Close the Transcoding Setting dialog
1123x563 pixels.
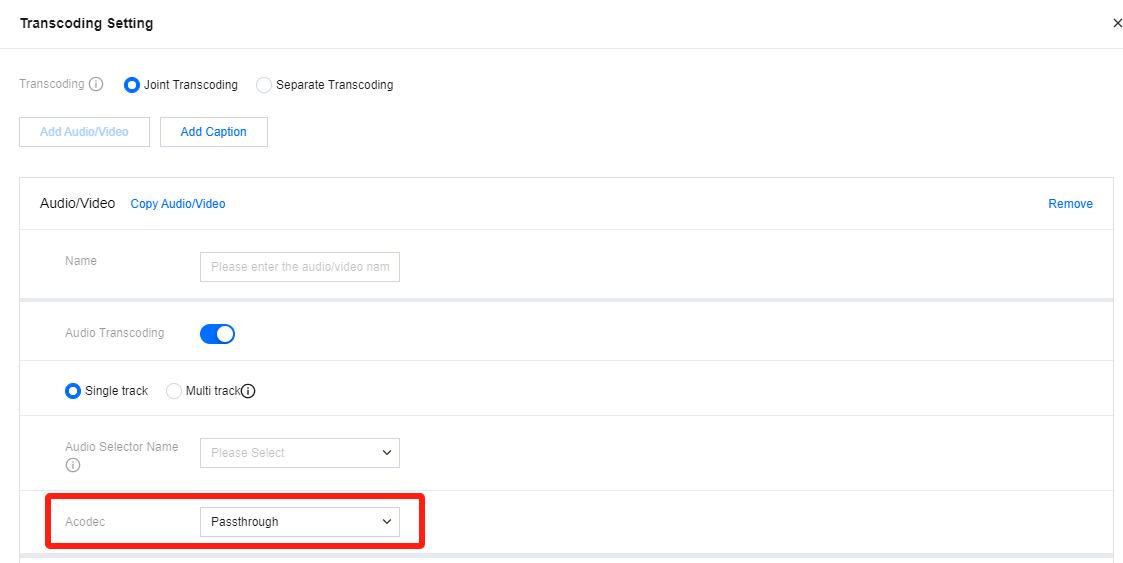(1117, 23)
